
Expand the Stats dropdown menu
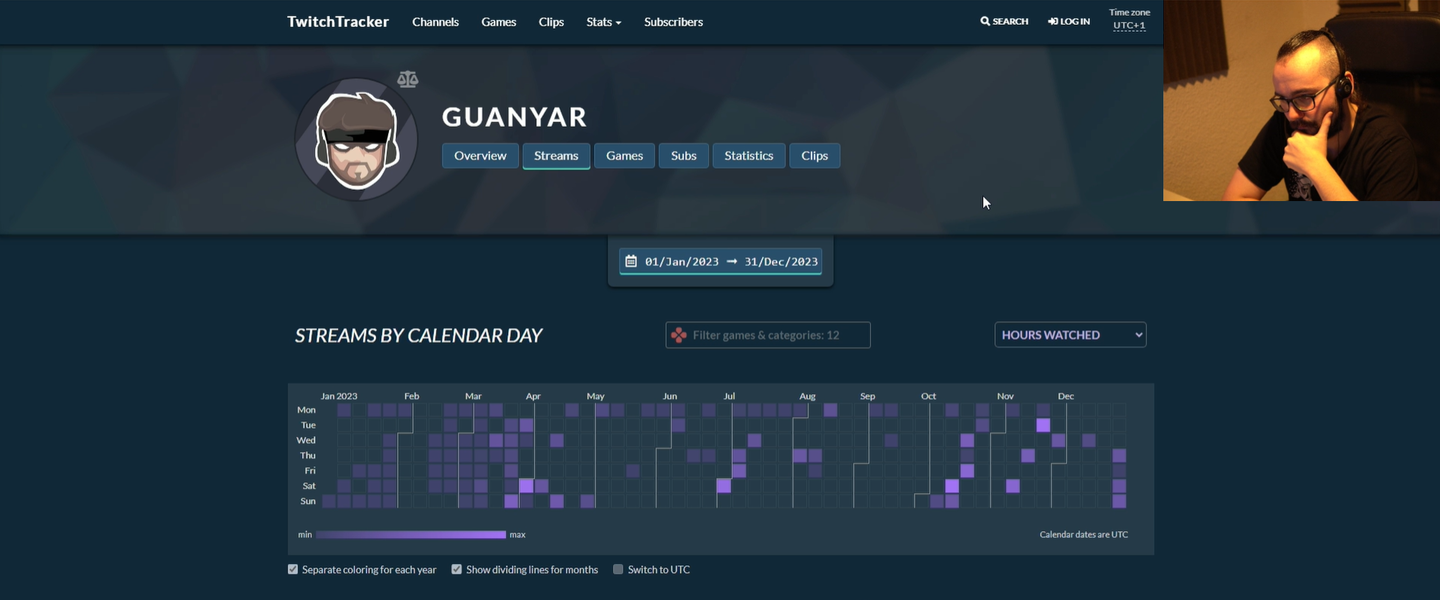tap(604, 21)
